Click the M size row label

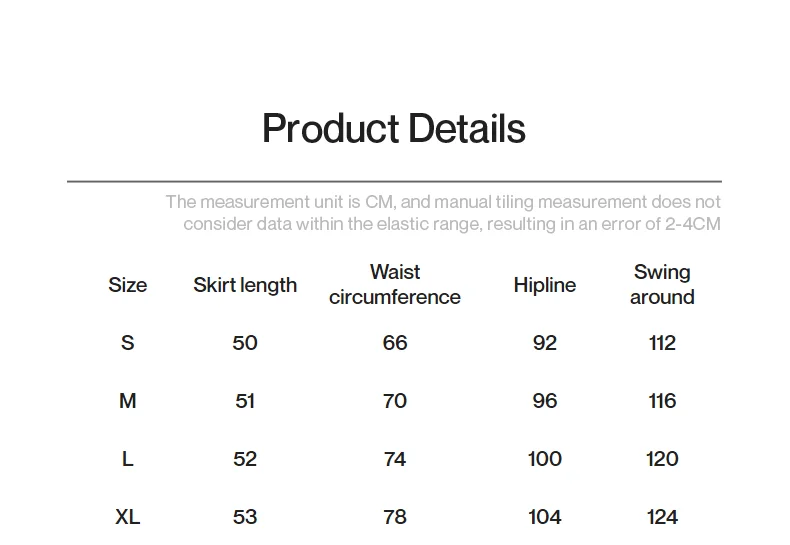click(x=127, y=401)
